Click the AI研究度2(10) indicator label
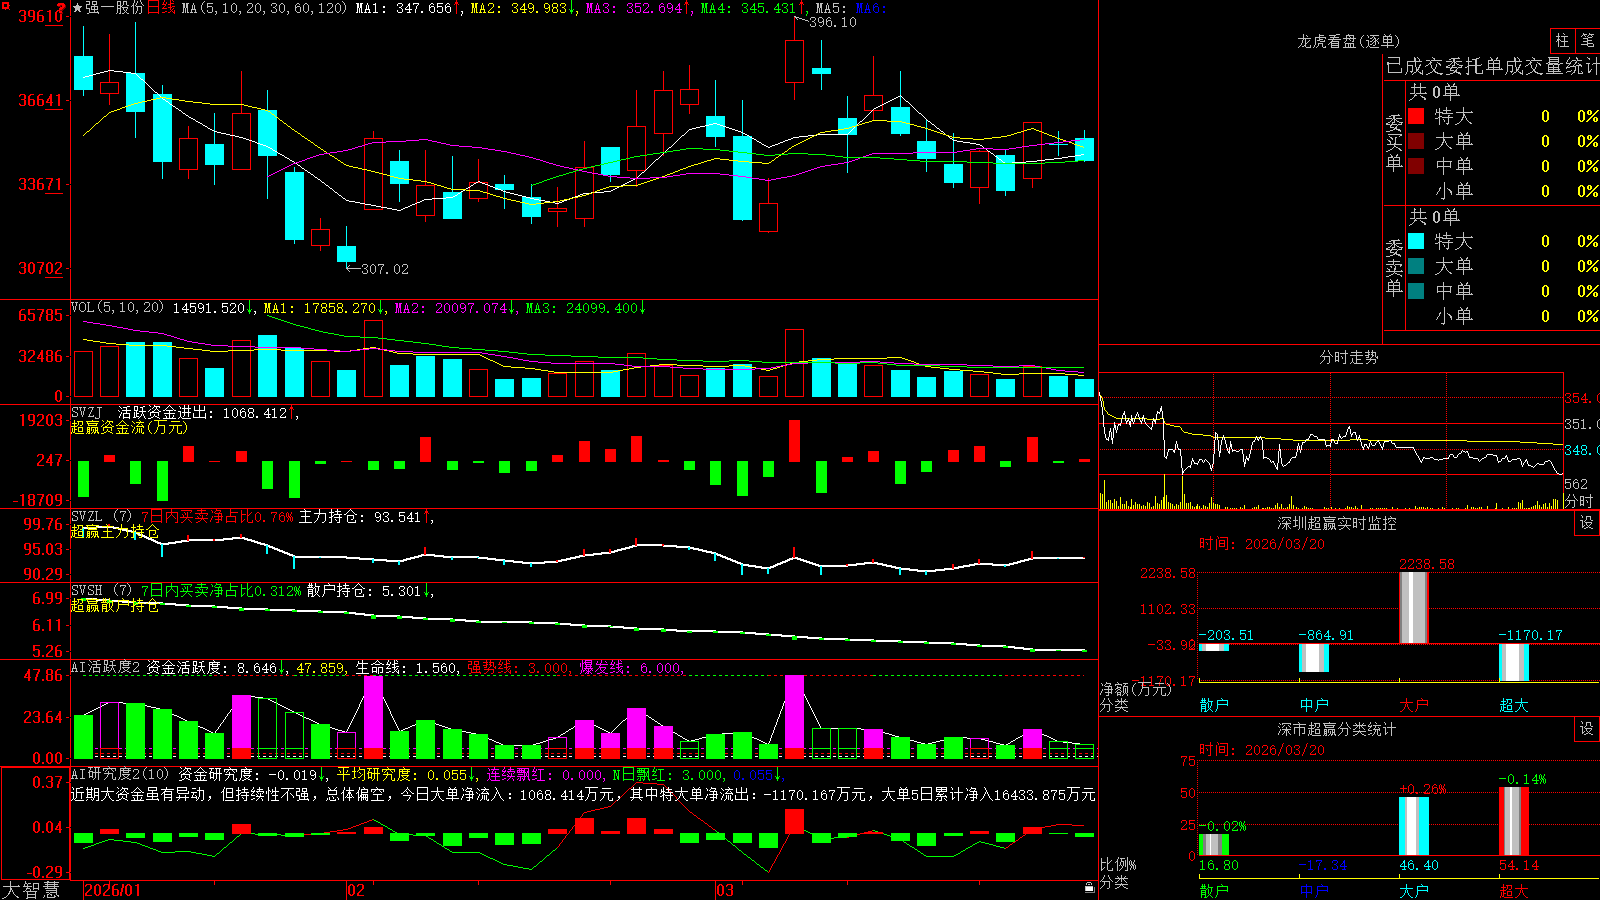 pyautogui.click(x=121, y=774)
